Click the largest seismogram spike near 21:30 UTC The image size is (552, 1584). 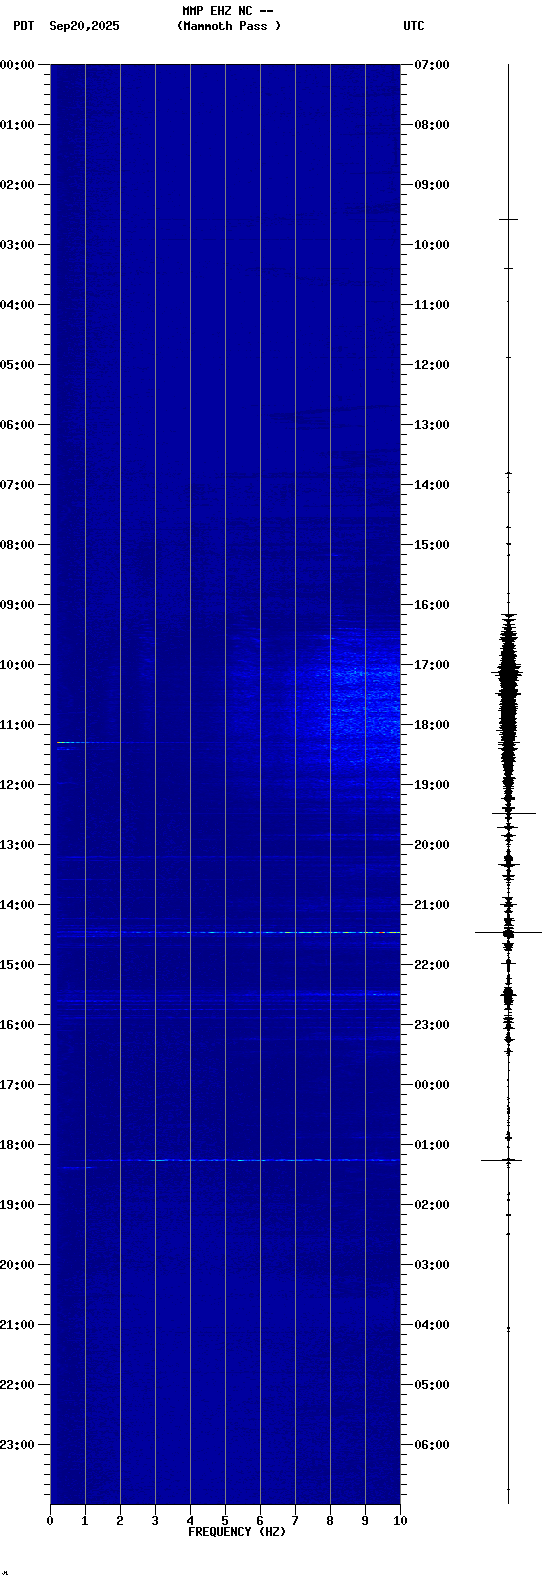(x=508, y=932)
